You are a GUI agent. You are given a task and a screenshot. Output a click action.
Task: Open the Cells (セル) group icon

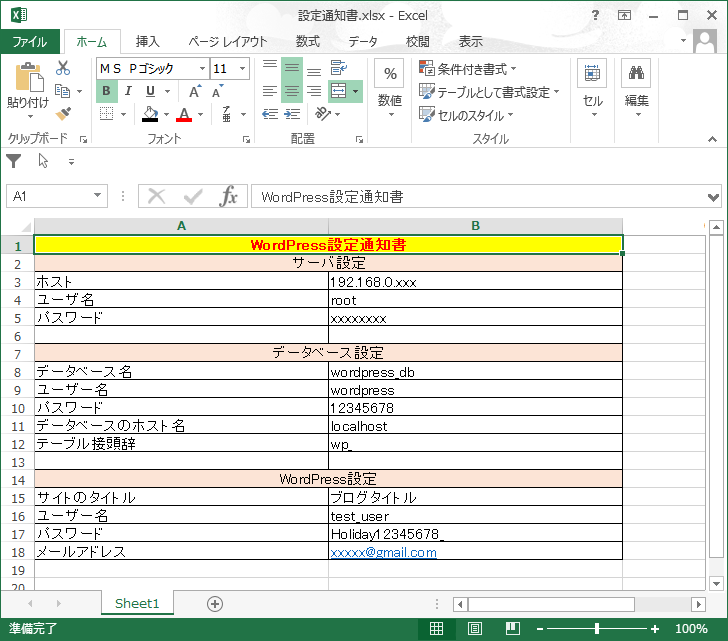point(592,73)
